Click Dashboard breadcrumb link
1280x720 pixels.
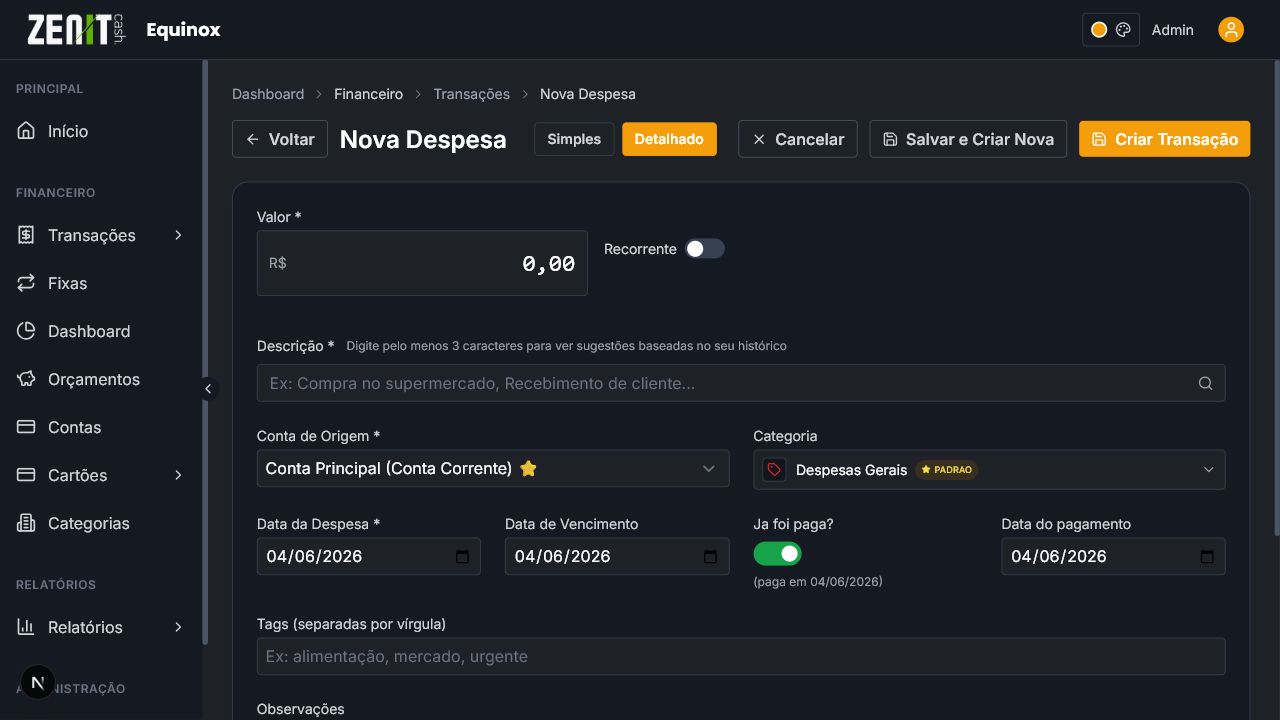click(x=268, y=94)
